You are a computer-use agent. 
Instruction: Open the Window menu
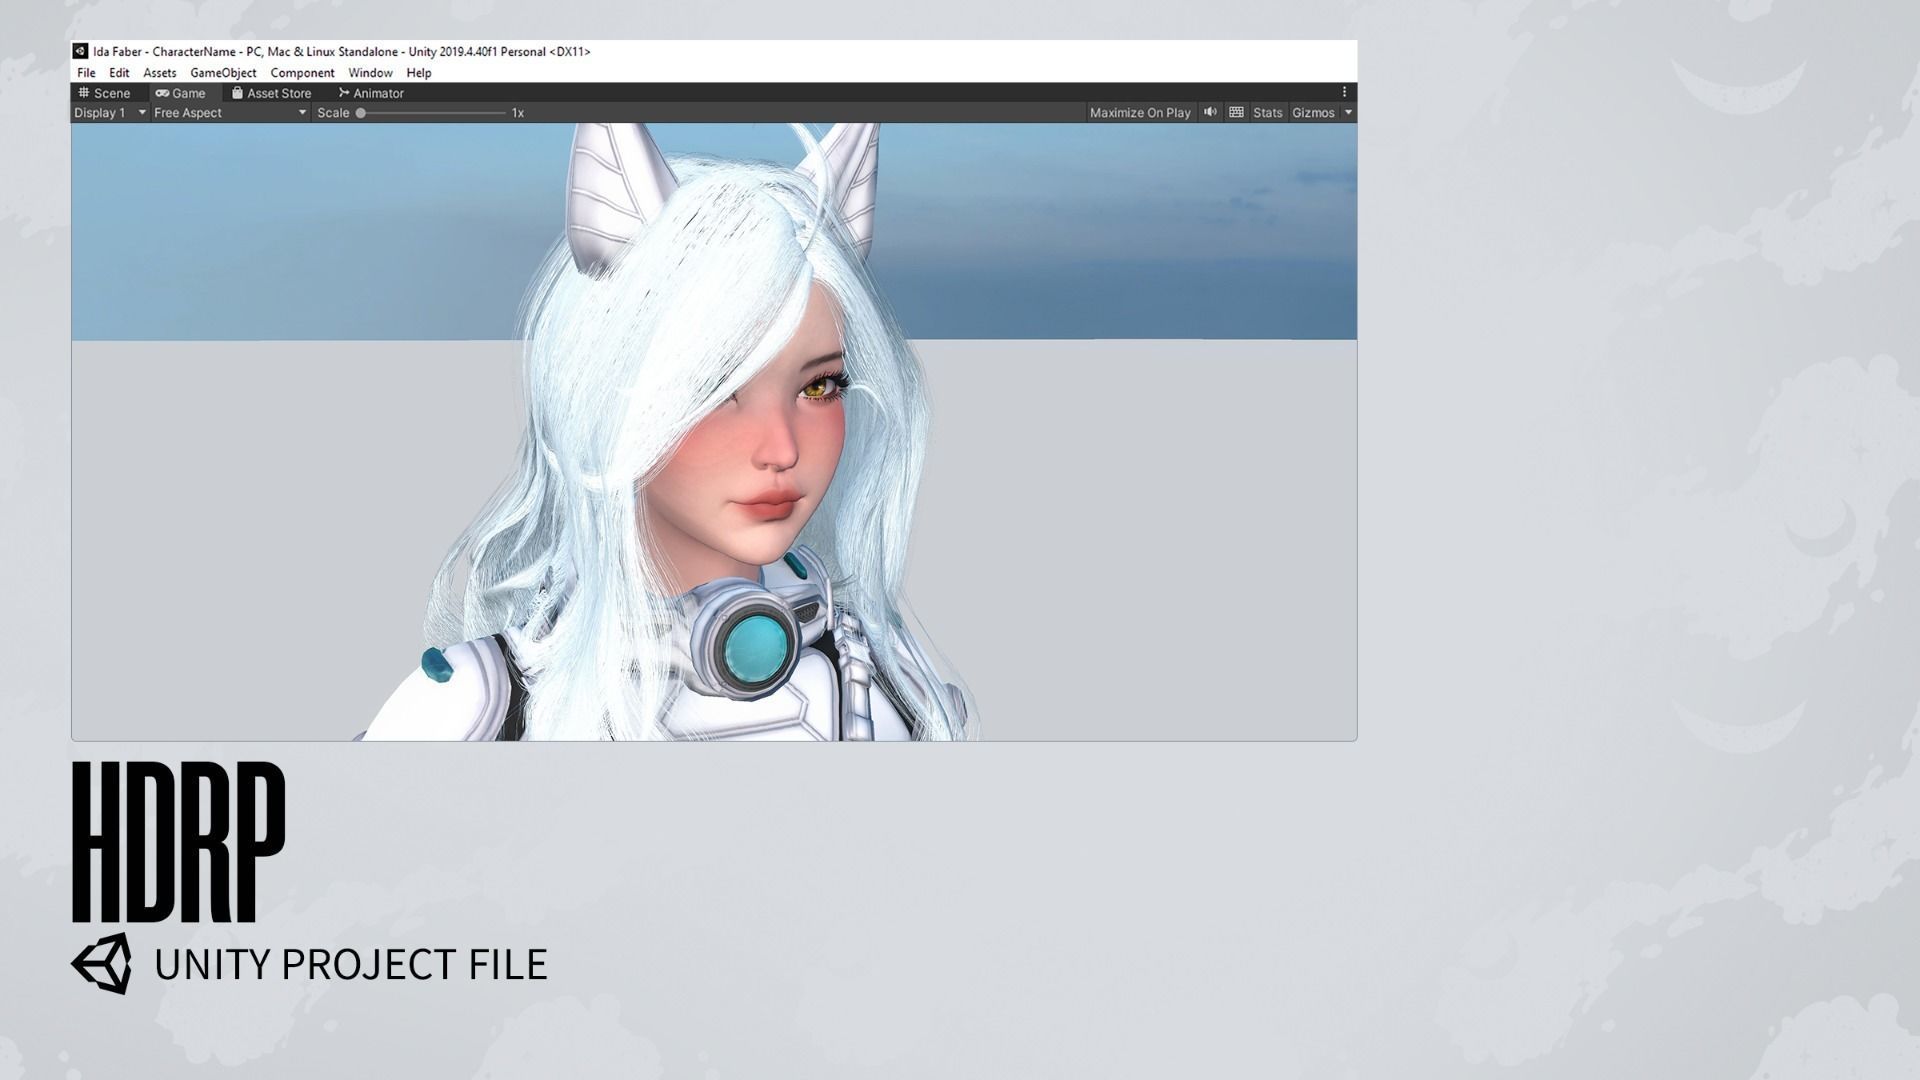pos(370,73)
